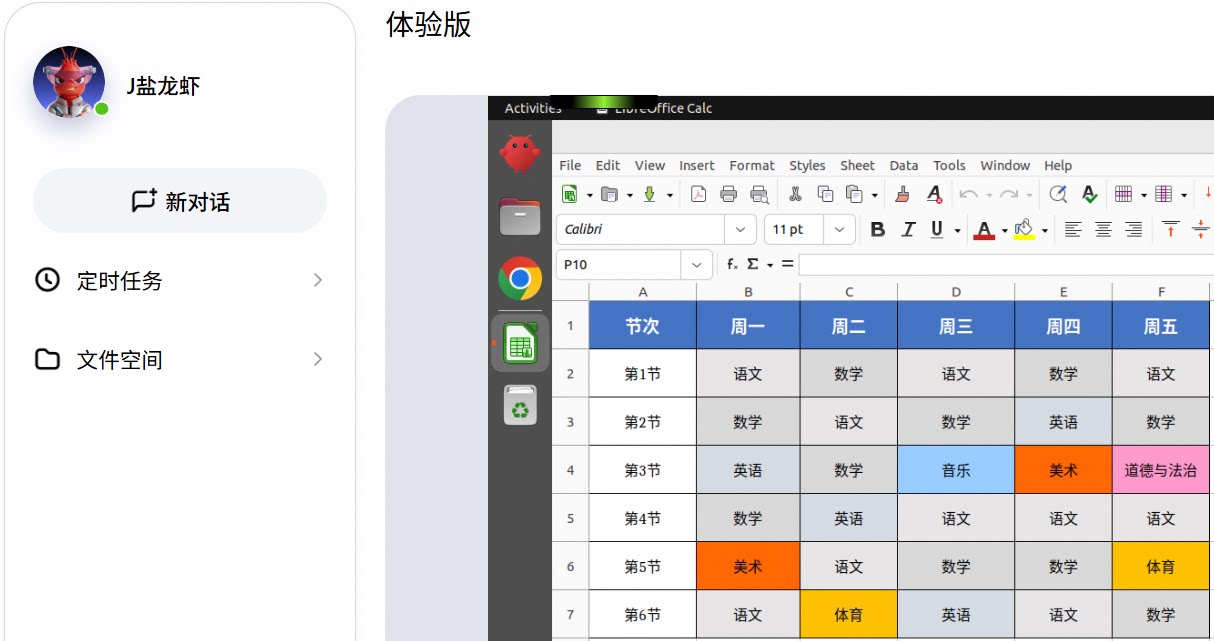Click the Print icon in toolbar
Viewport: 1214px width, 641px height.
(x=728, y=194)
